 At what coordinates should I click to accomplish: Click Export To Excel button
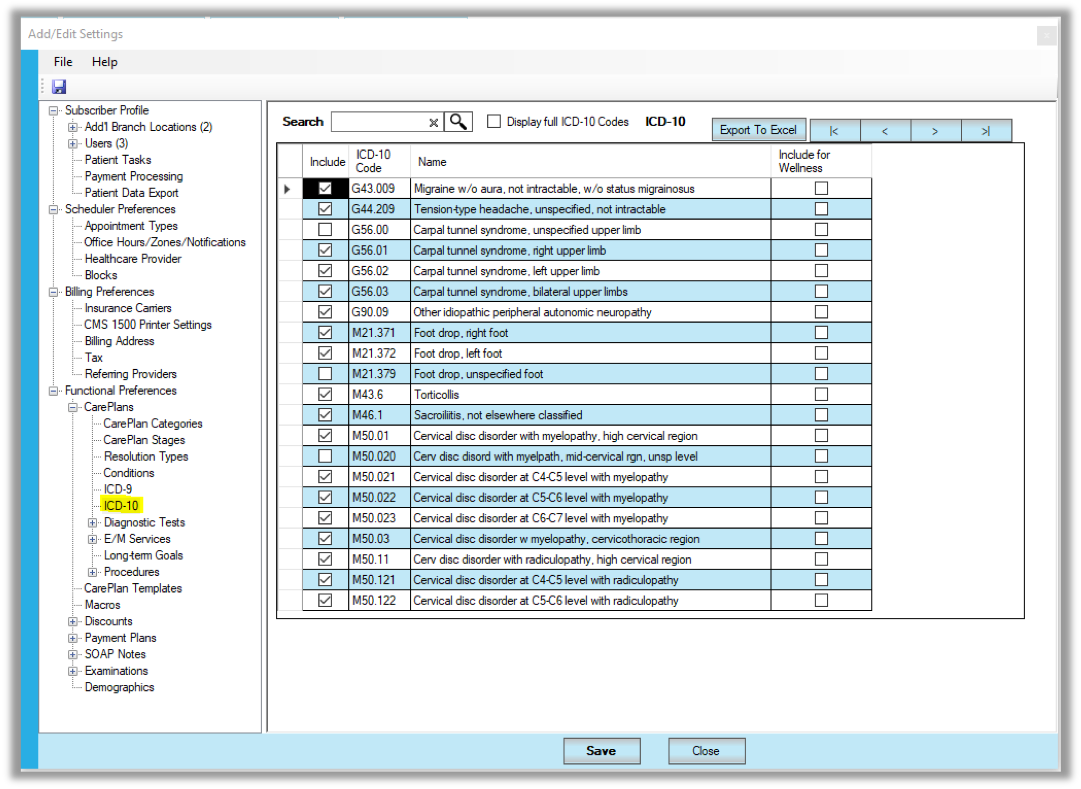(x=758, y=130)
